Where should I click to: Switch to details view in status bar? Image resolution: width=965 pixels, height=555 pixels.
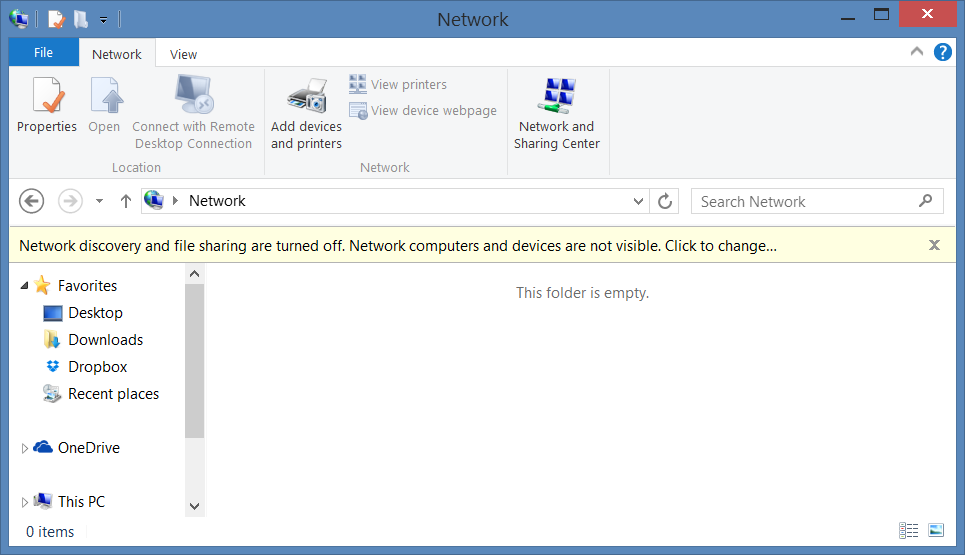908,530
